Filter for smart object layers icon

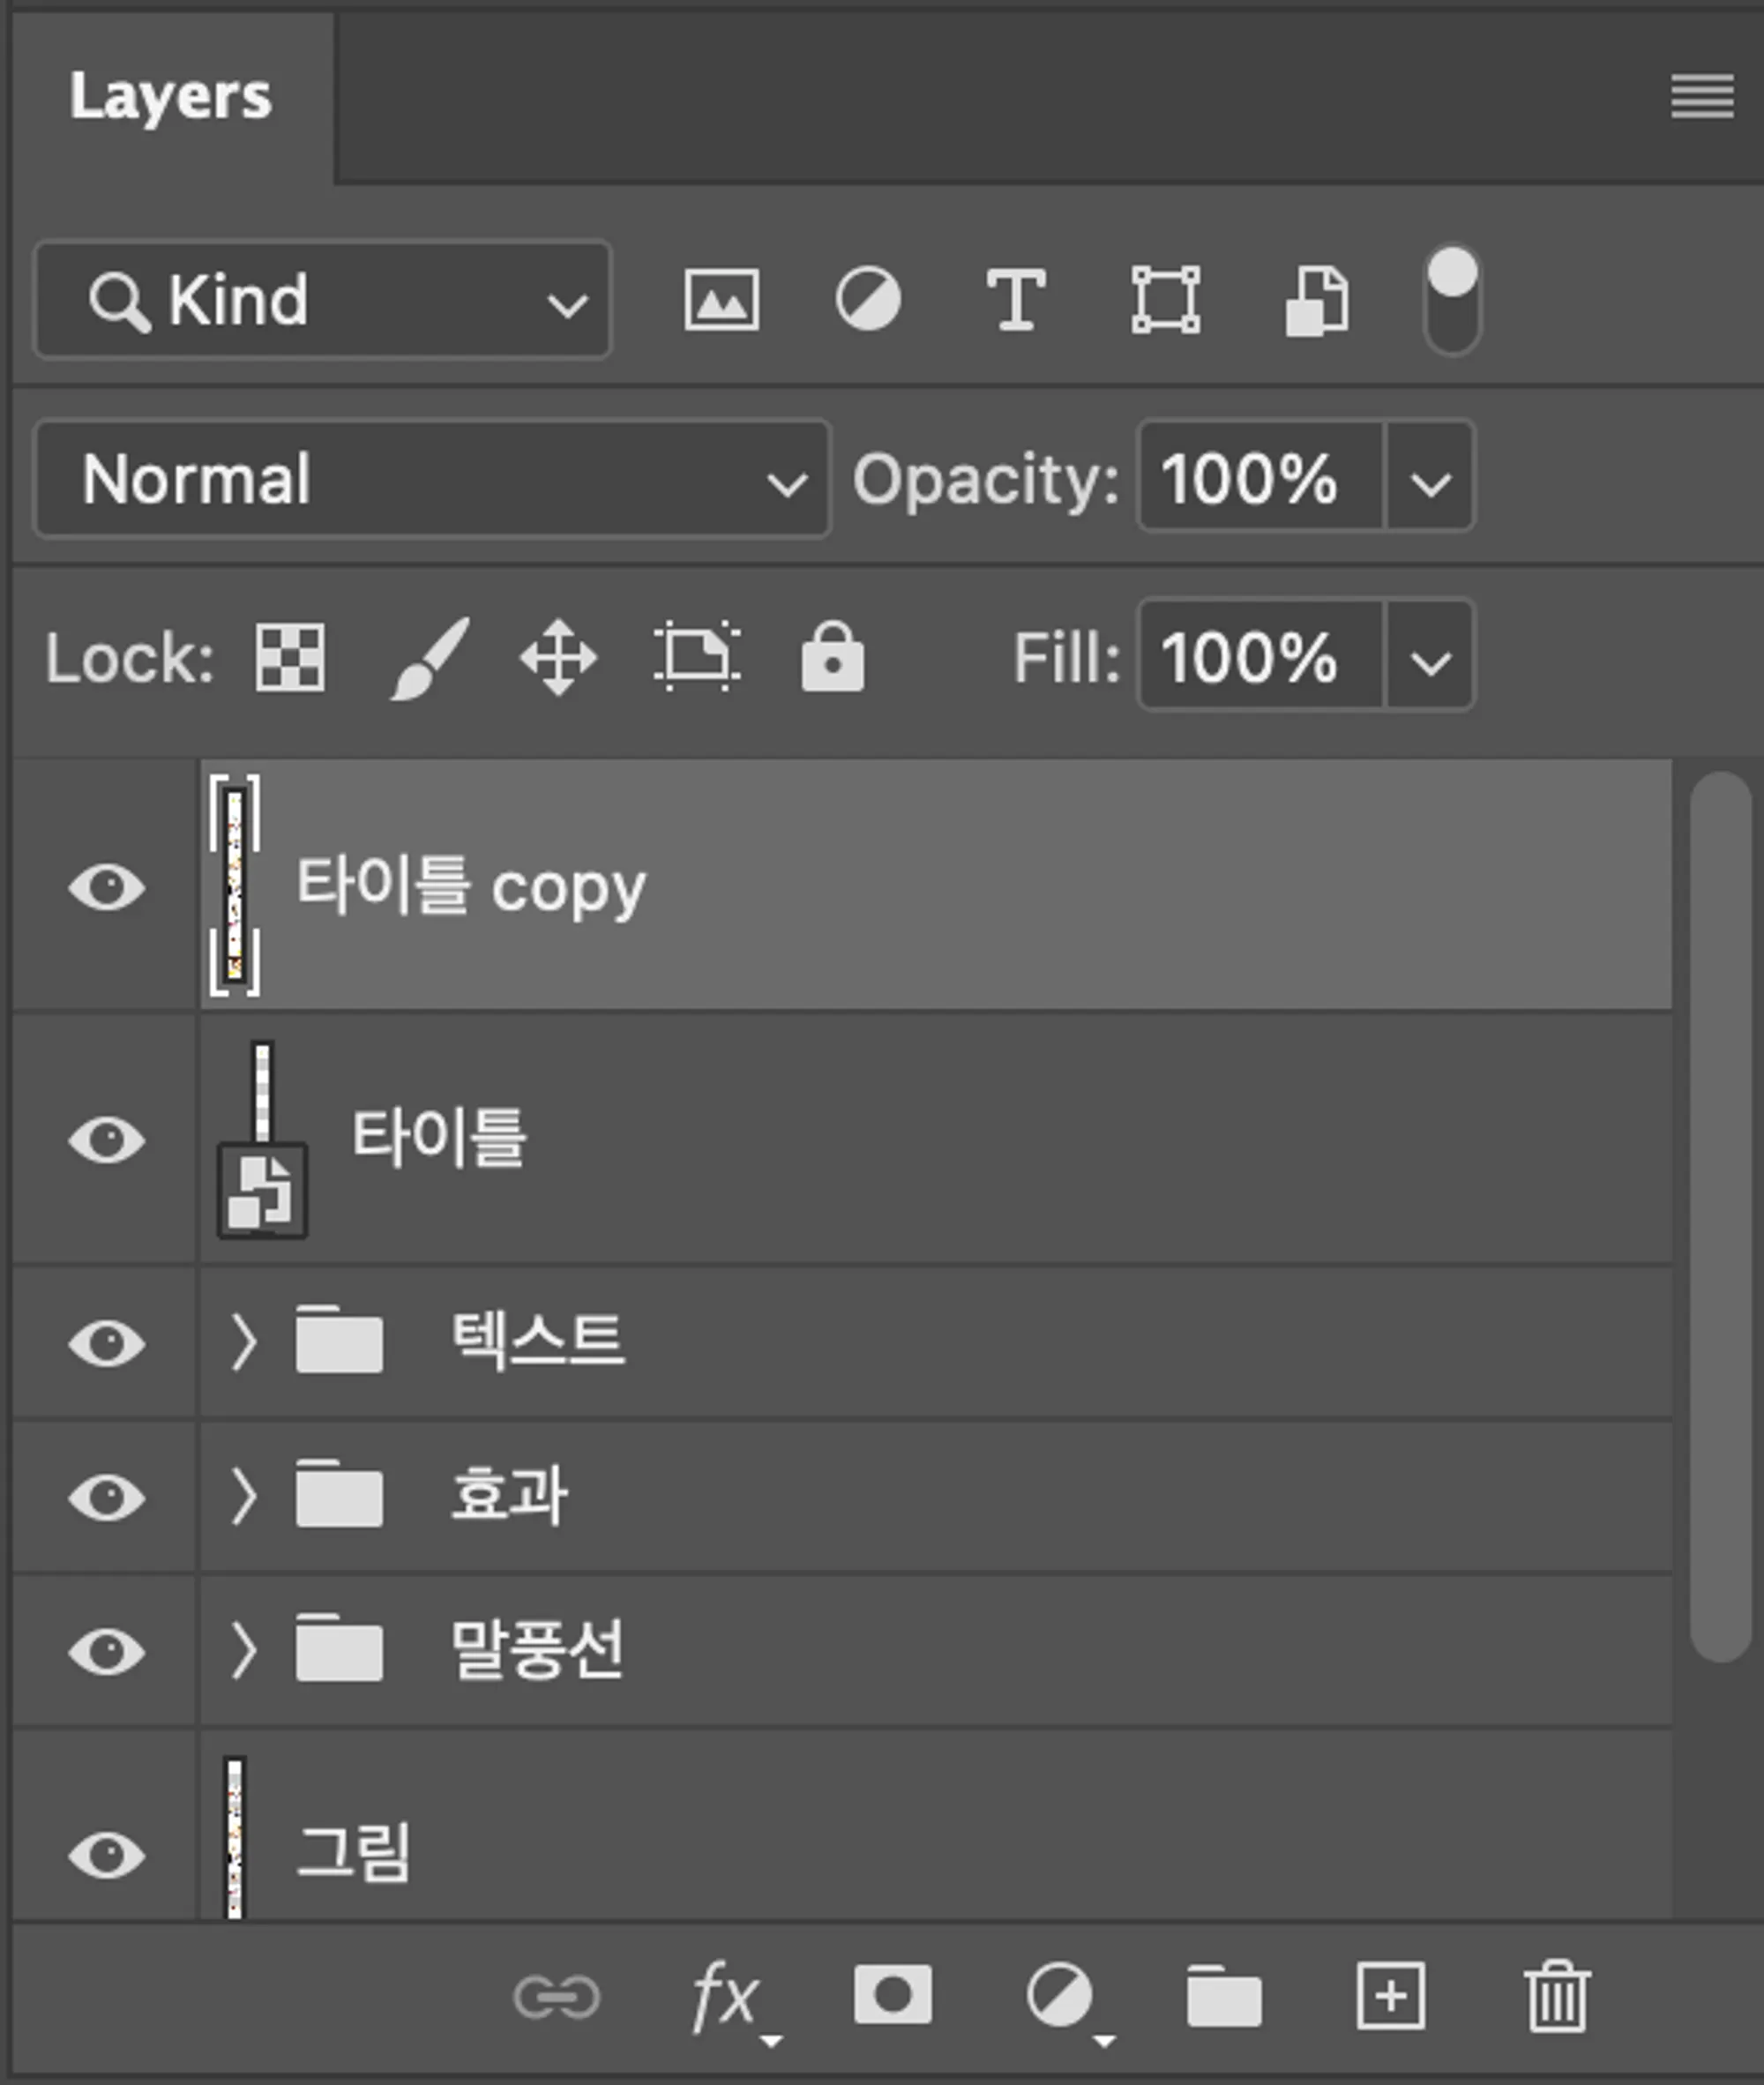pos(1316,299)
